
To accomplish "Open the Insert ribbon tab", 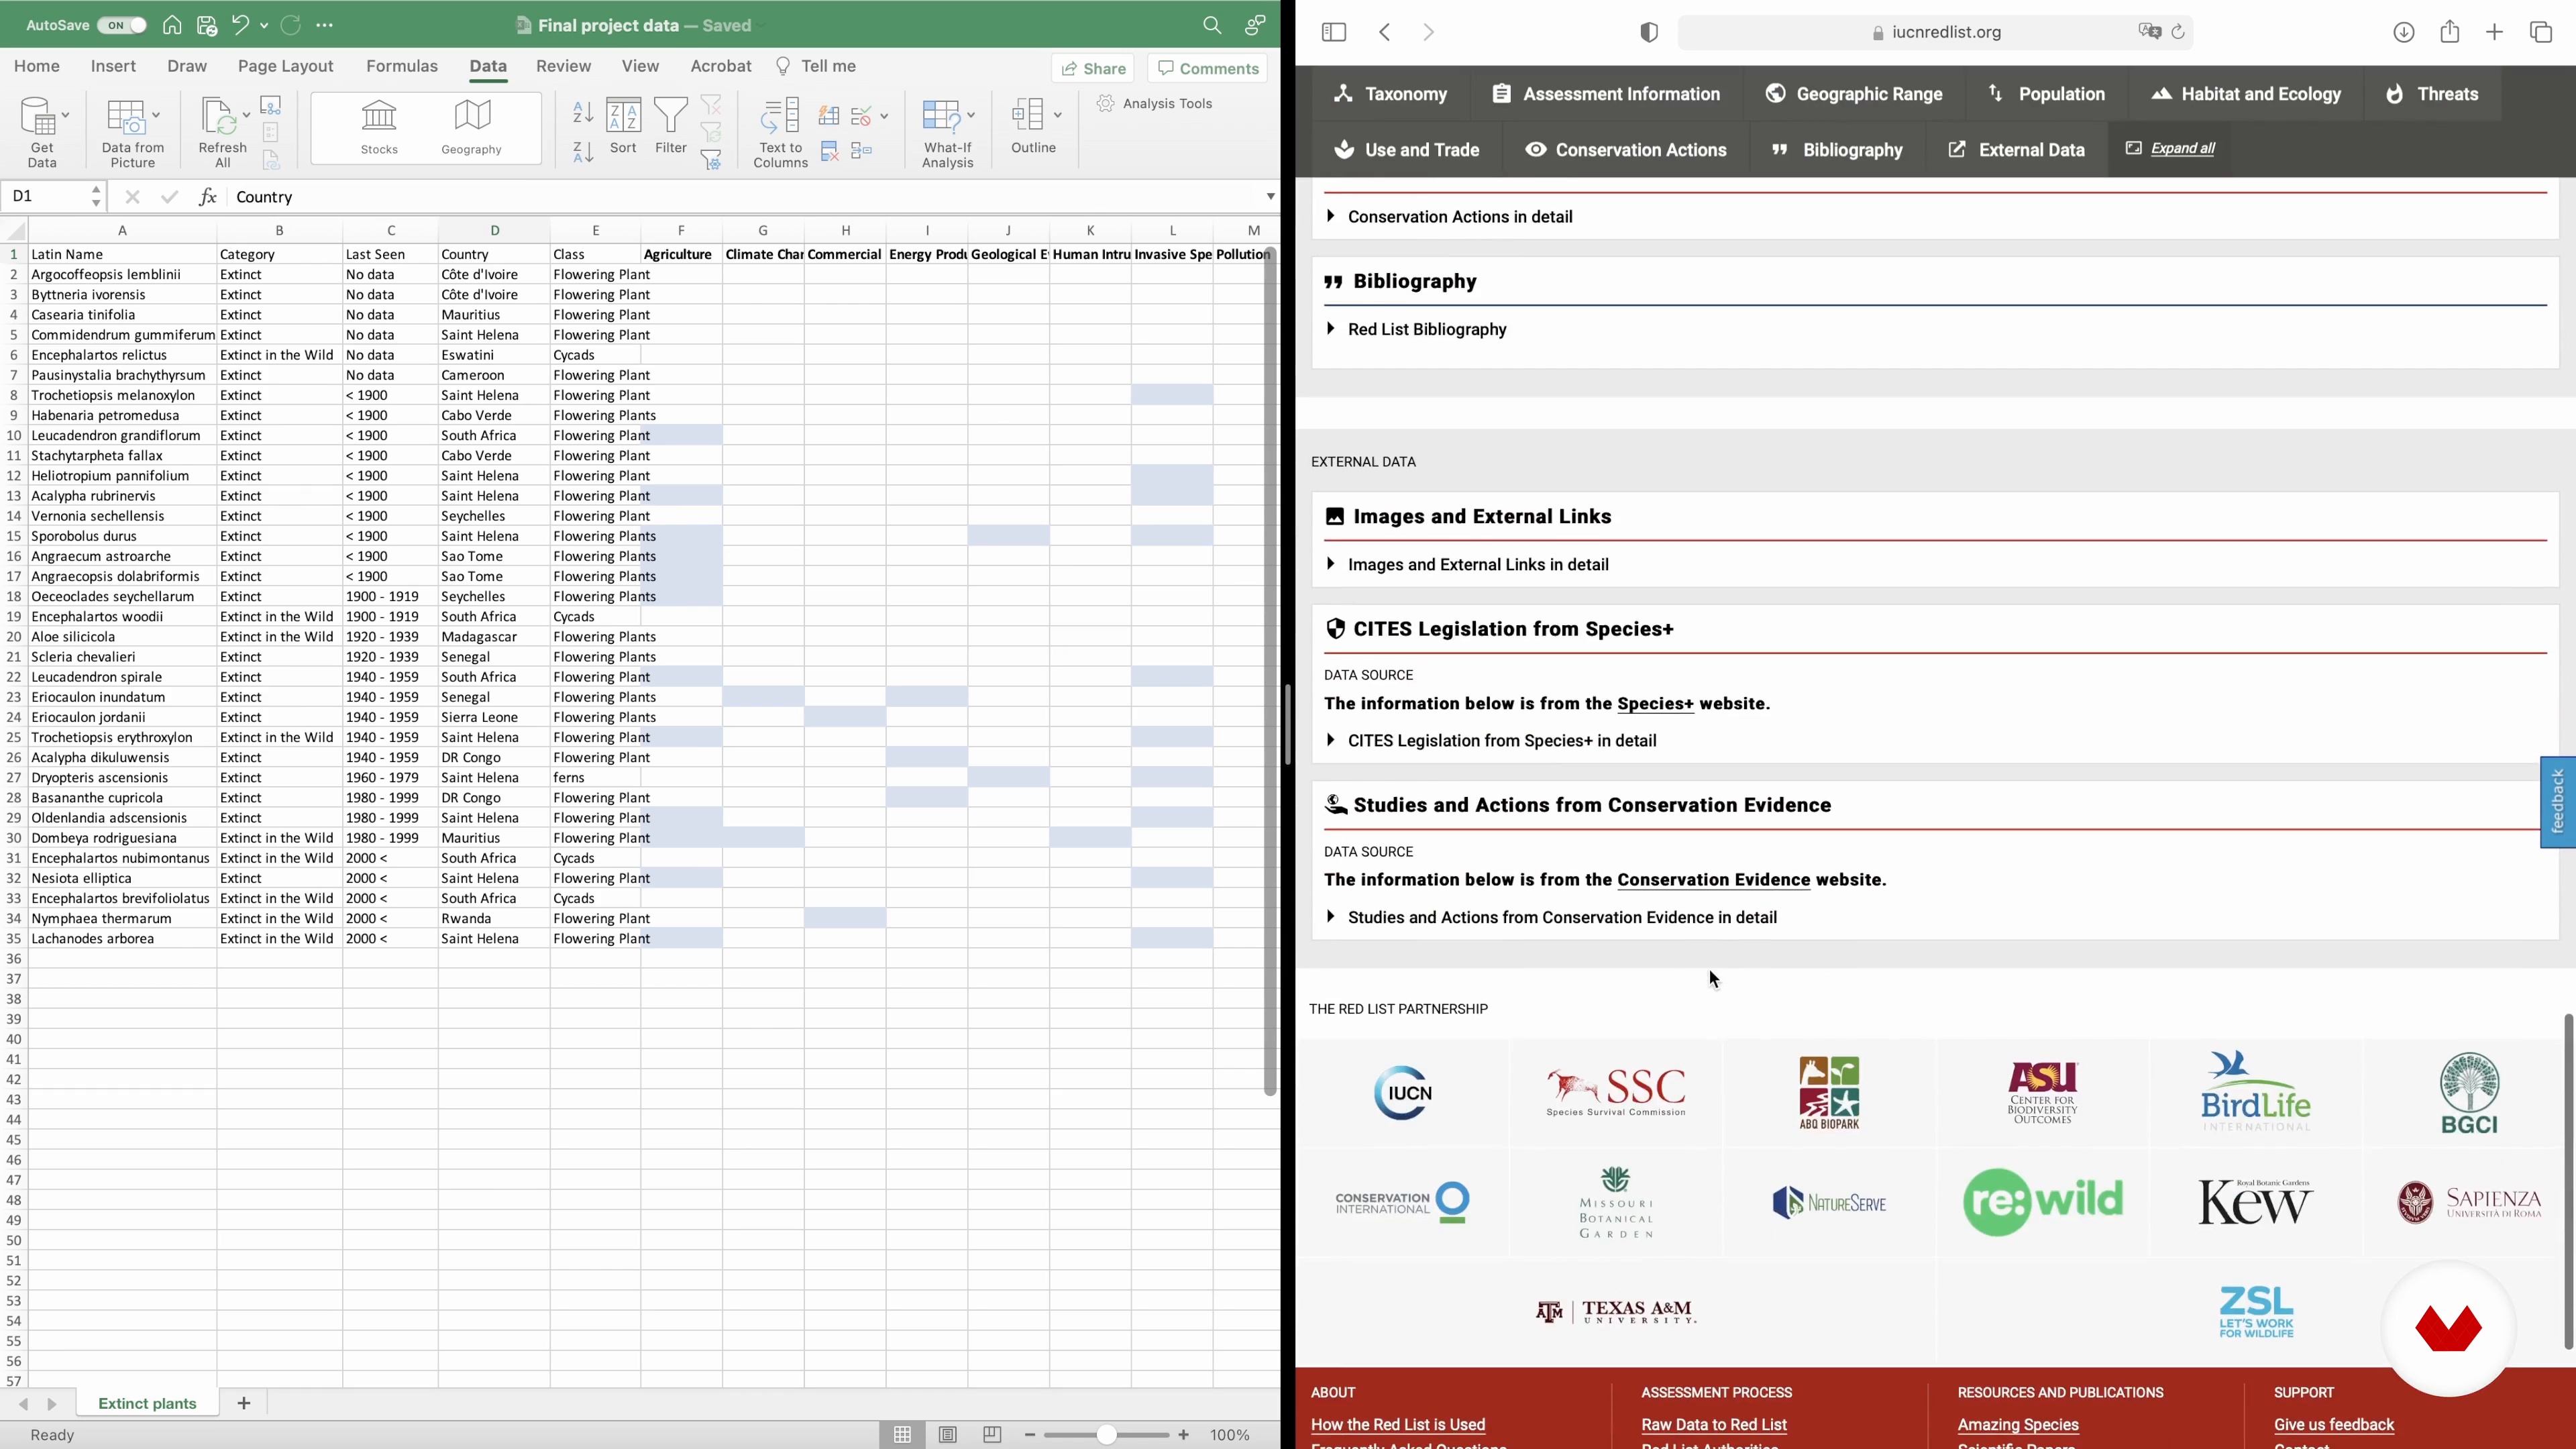I will point(113,66).
